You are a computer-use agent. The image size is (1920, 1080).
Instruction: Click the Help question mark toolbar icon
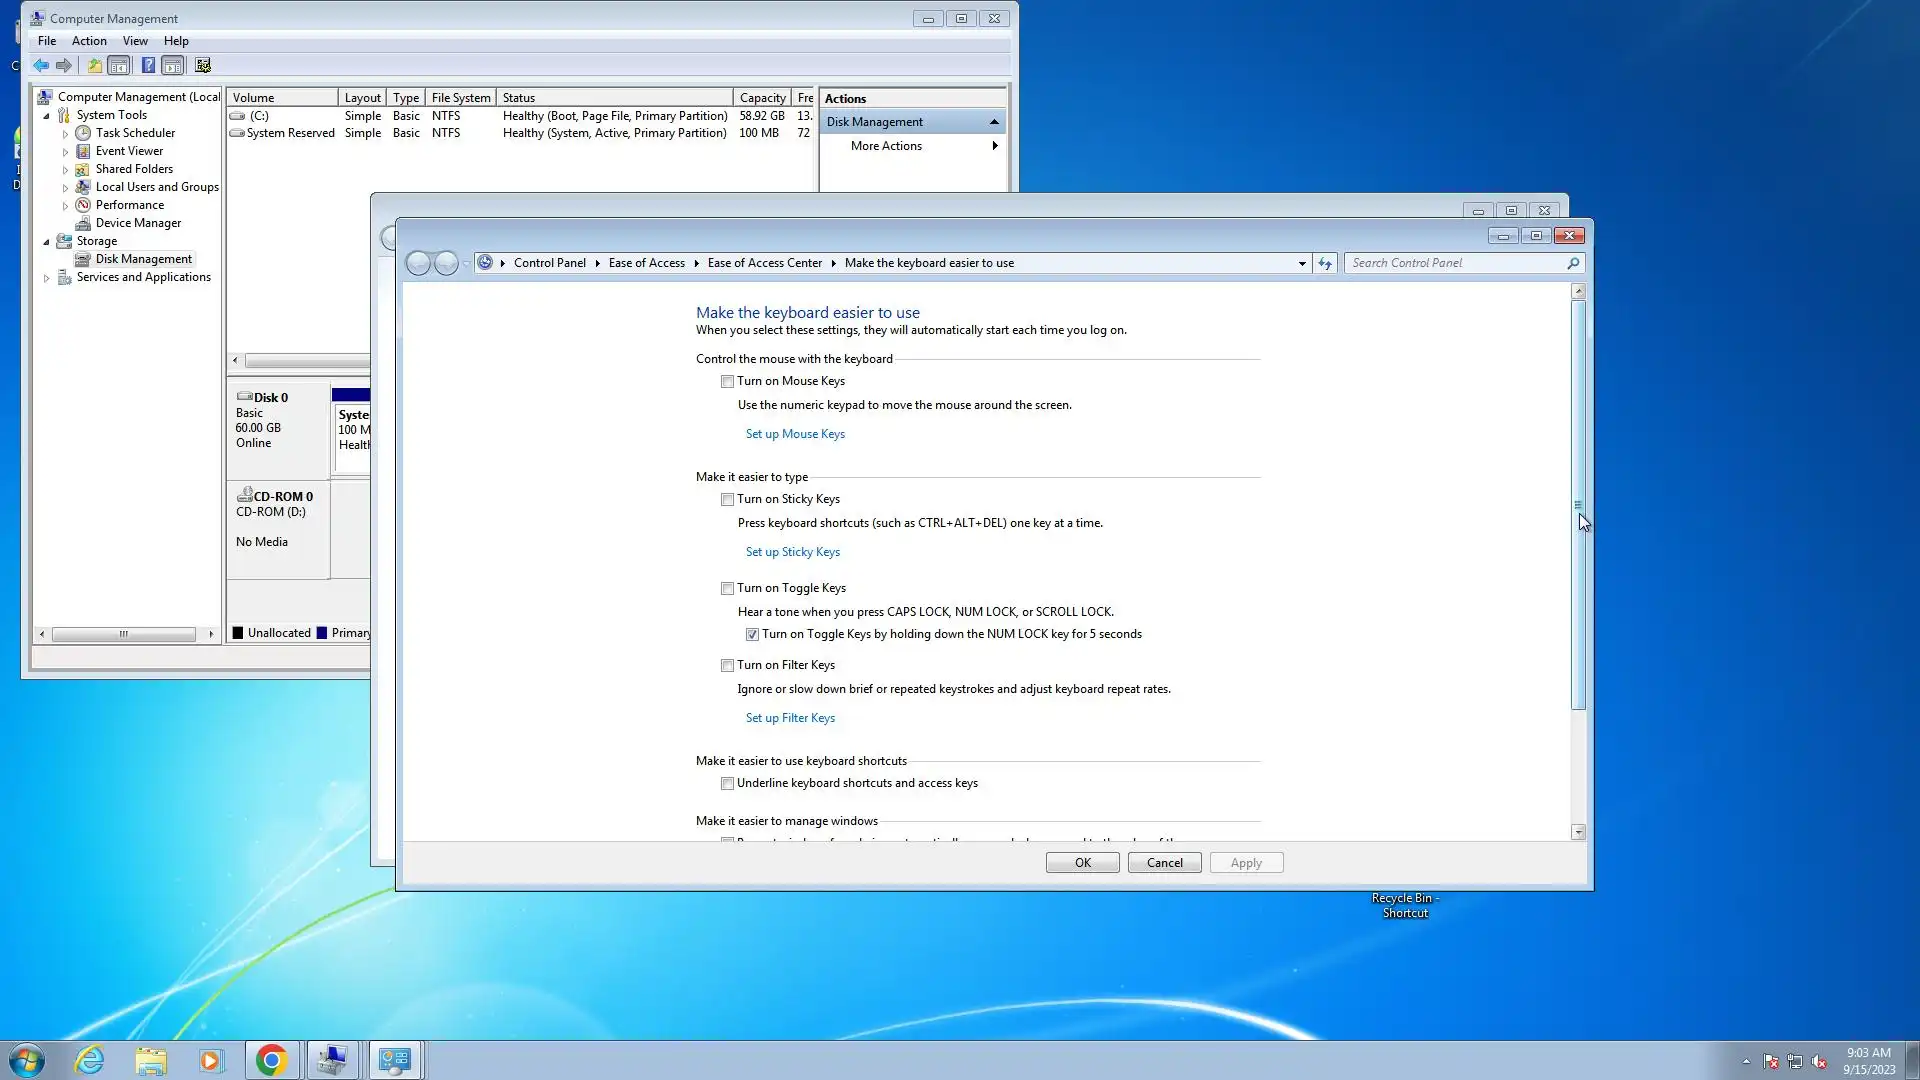148,66
